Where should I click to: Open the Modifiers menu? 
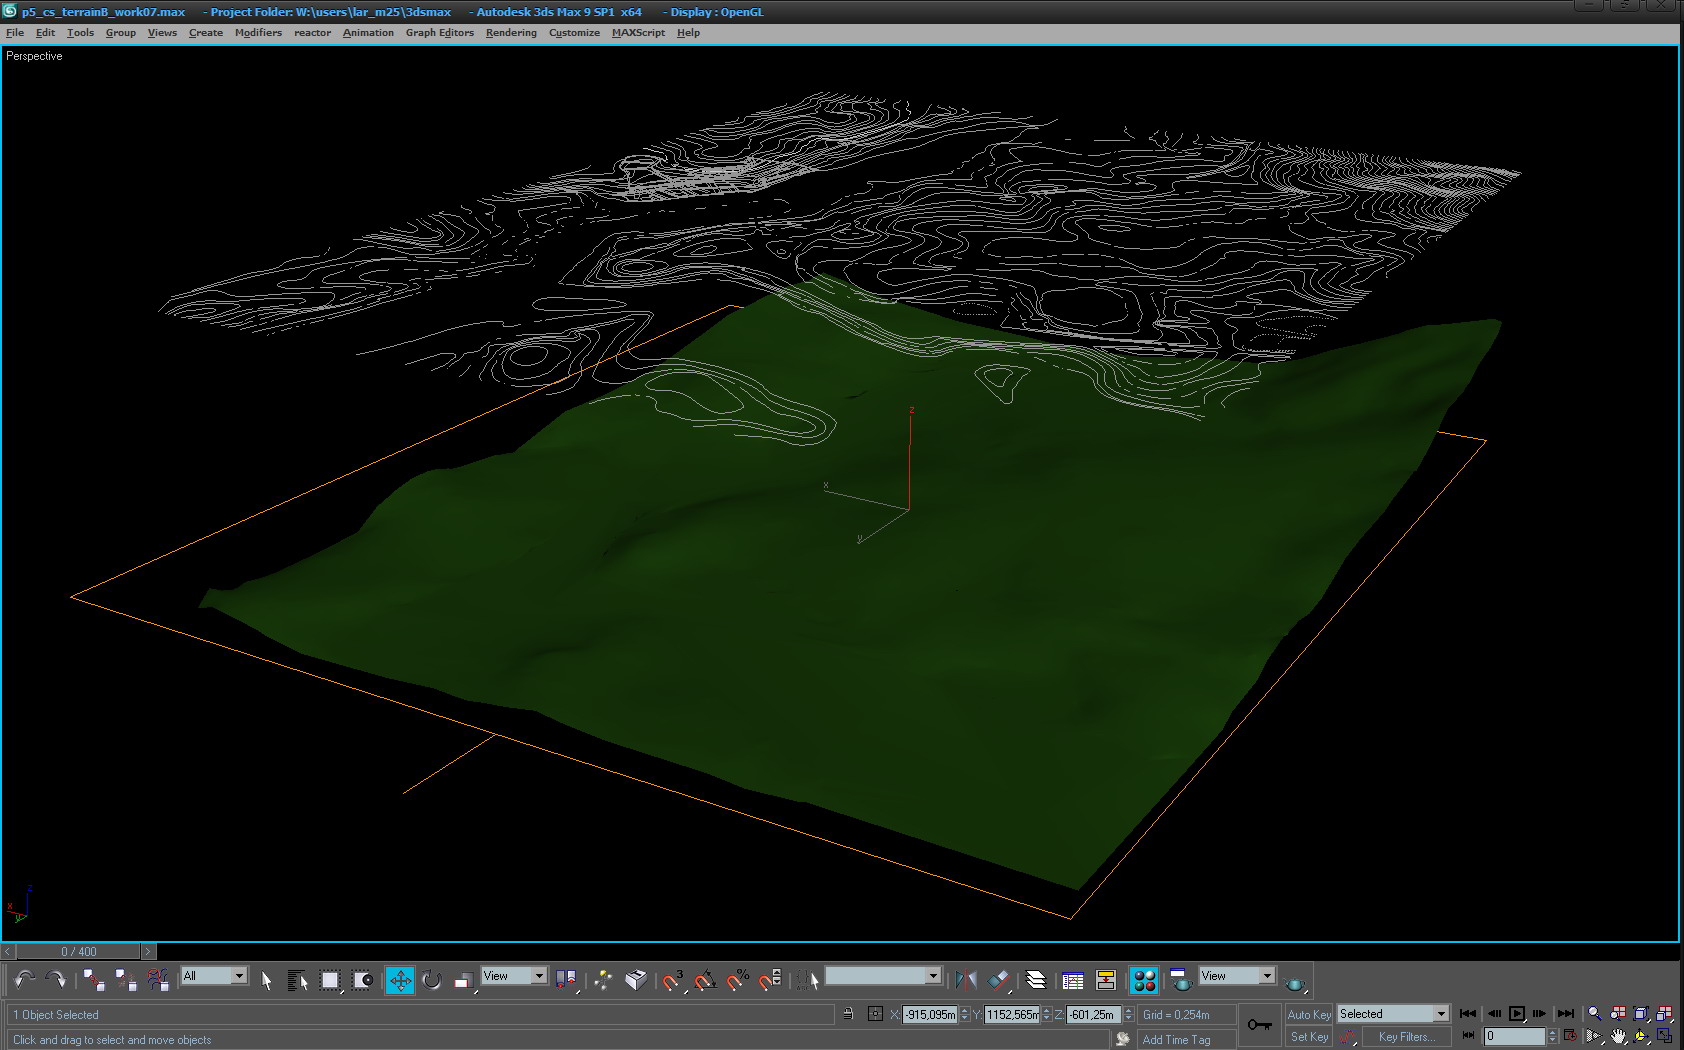[x=258, y=33]
